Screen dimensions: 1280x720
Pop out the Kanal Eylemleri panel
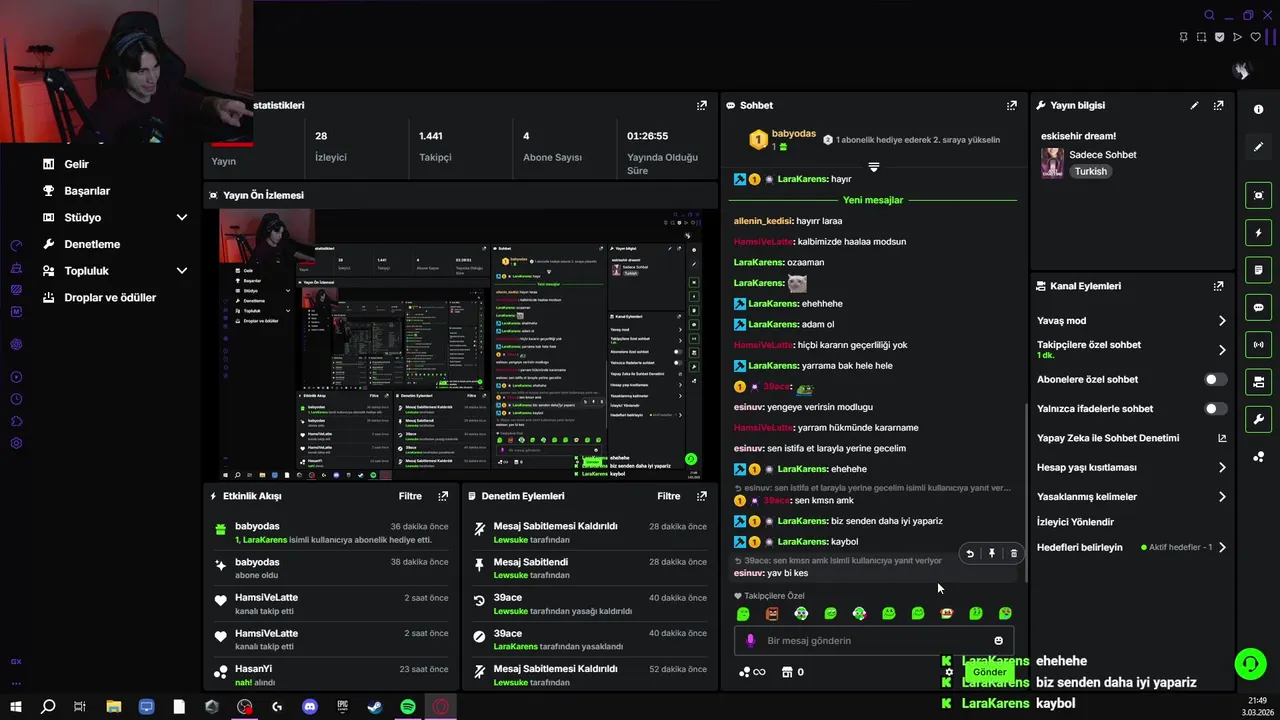tap(1218, 286)
